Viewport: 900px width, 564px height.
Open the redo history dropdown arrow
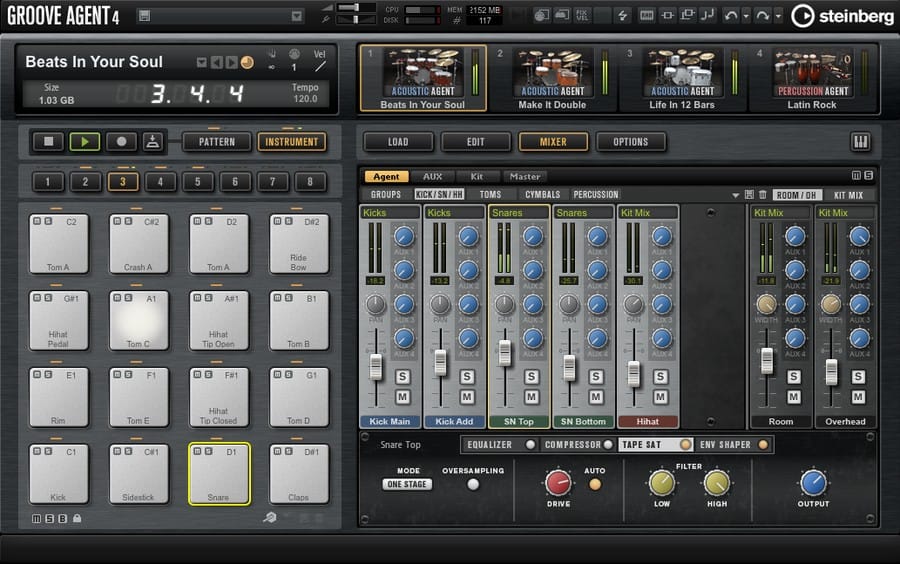point(778,16)
